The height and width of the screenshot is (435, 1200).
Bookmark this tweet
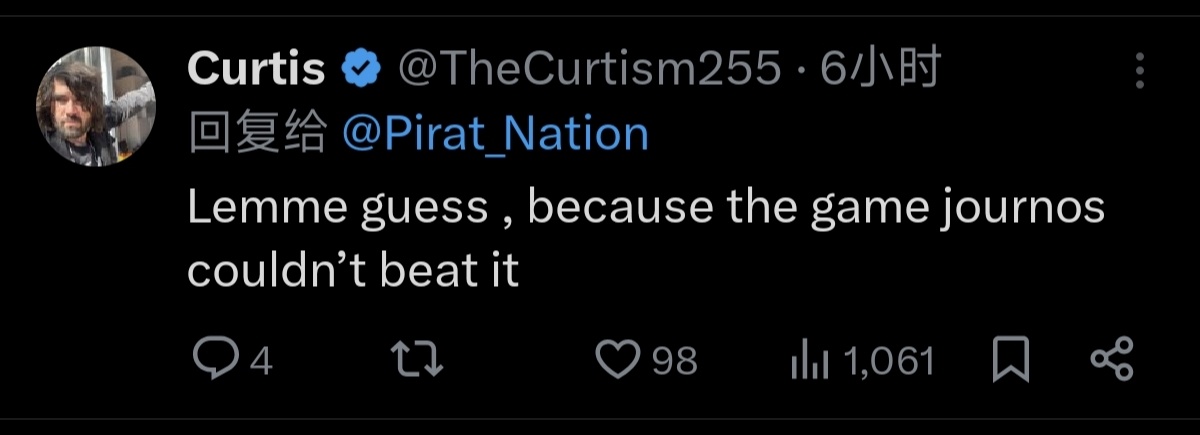pos(1010,360)
